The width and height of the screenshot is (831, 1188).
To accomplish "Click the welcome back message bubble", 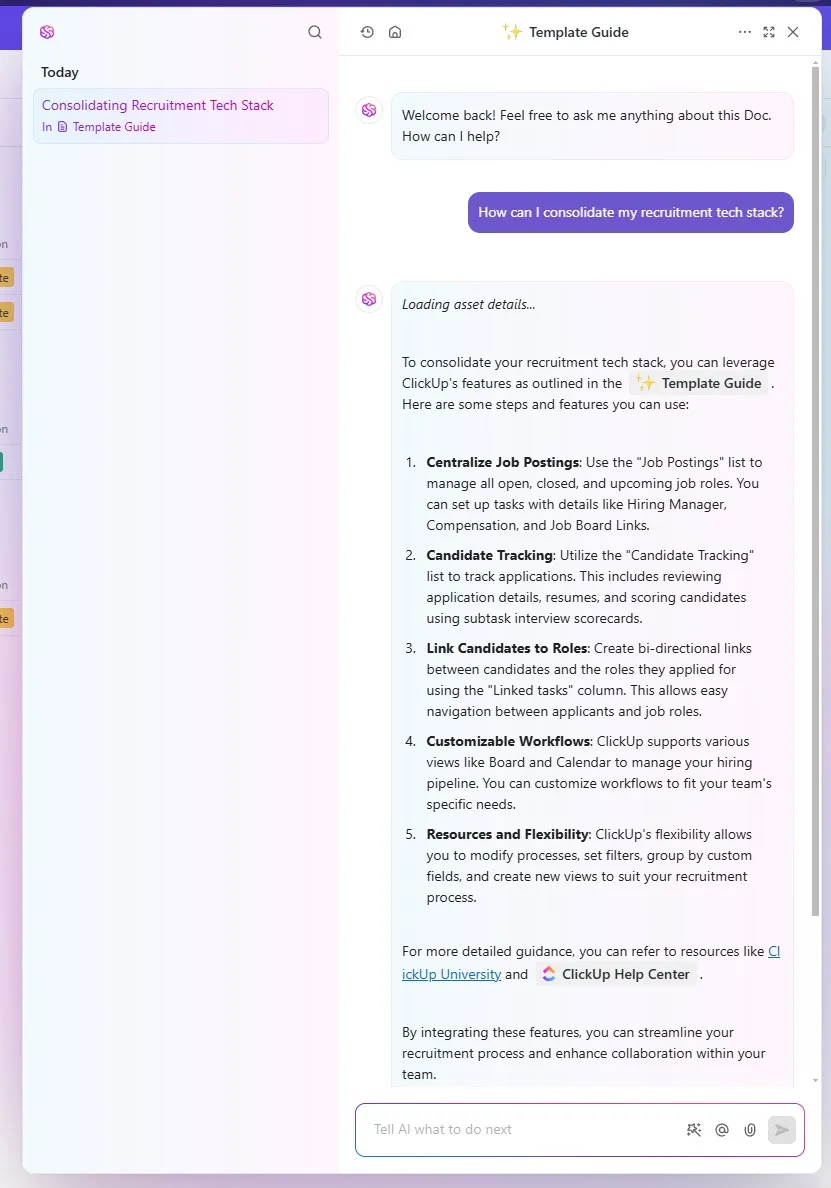I will (592, 126).
